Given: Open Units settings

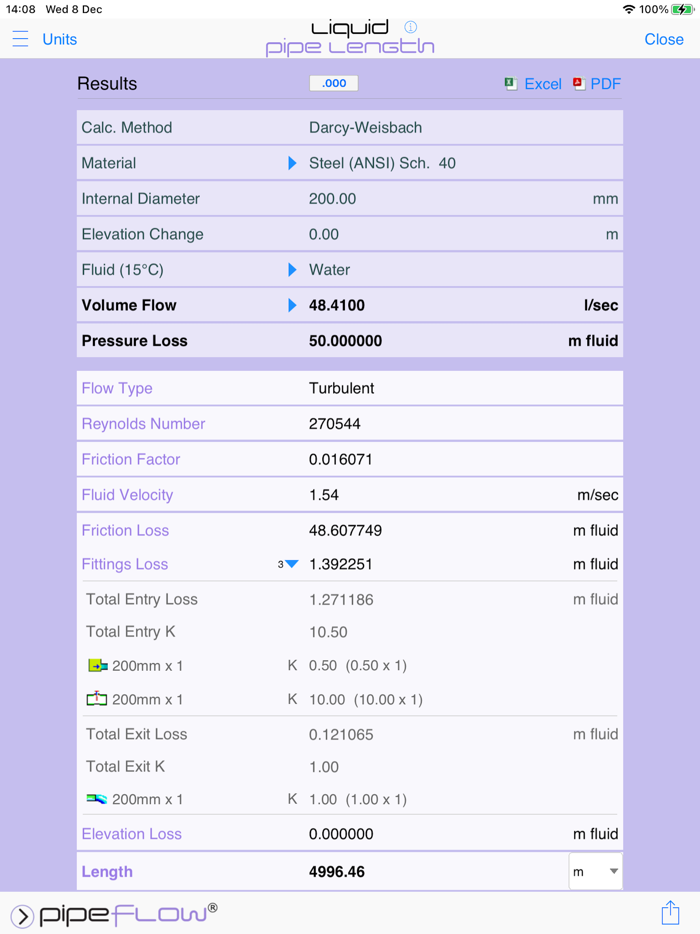Looking at the screenshot, I should coord(60,39).
